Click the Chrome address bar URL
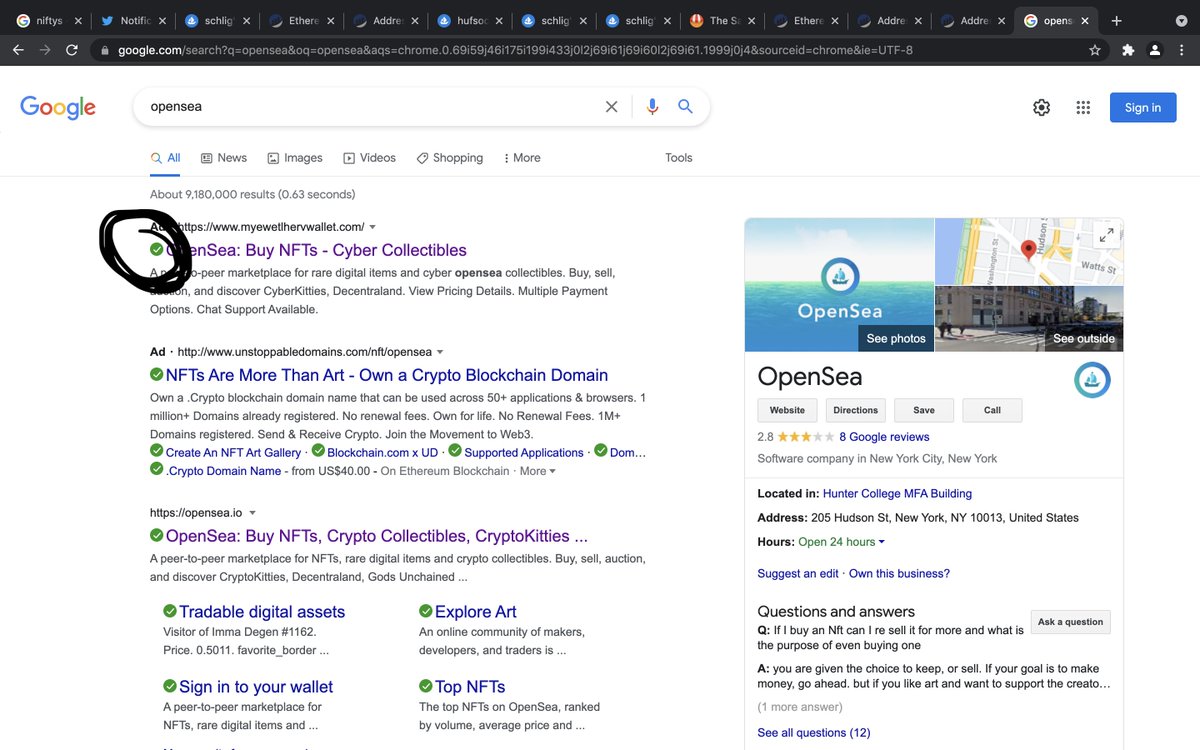Screen dimensions: 1200x750 point(515,50)
